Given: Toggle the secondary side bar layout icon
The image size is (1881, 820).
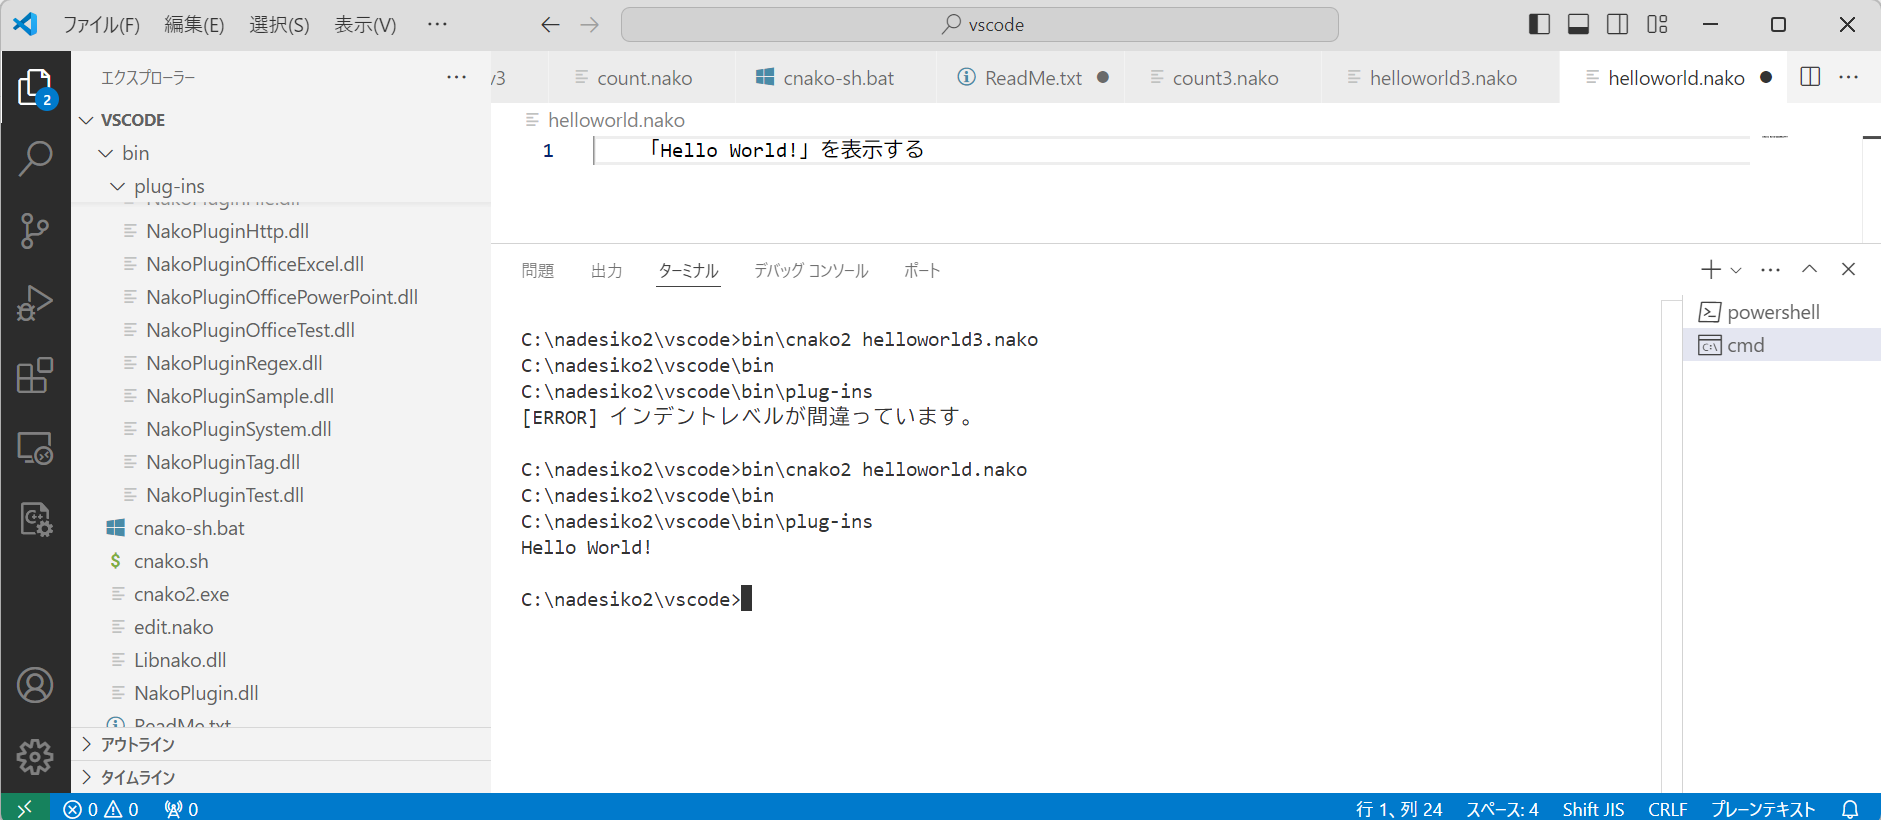Looking at the screenshot, I should coord(1618,24).
